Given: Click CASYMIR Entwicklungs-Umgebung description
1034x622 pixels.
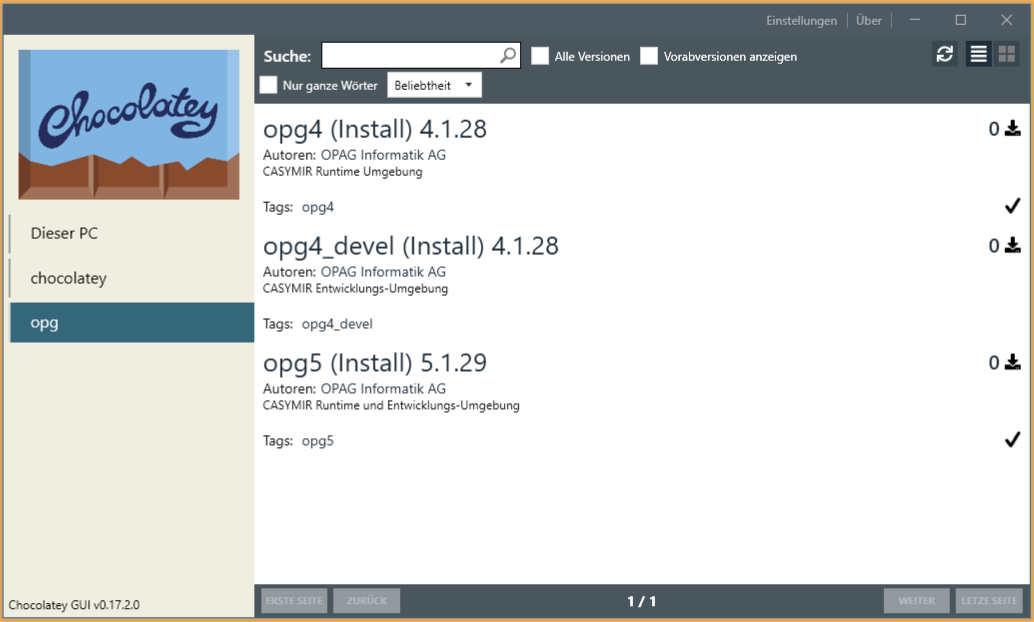Looking at the screenshot, I should pyautogui.click(x=355, y=289).
